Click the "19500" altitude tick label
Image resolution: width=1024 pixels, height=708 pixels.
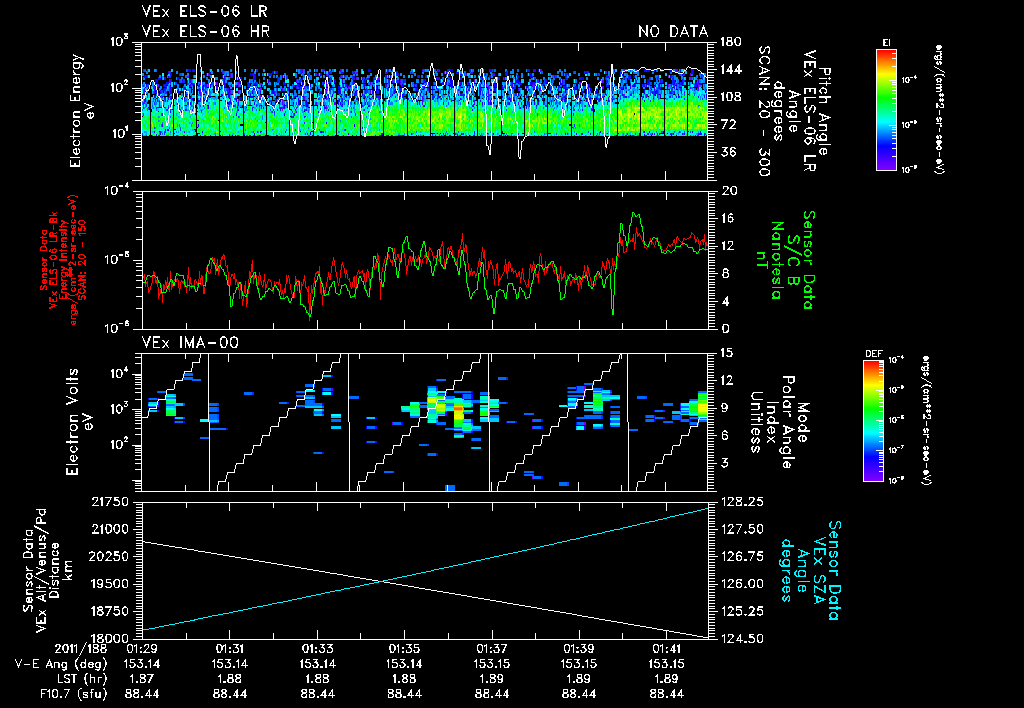(x=109, y=584)
